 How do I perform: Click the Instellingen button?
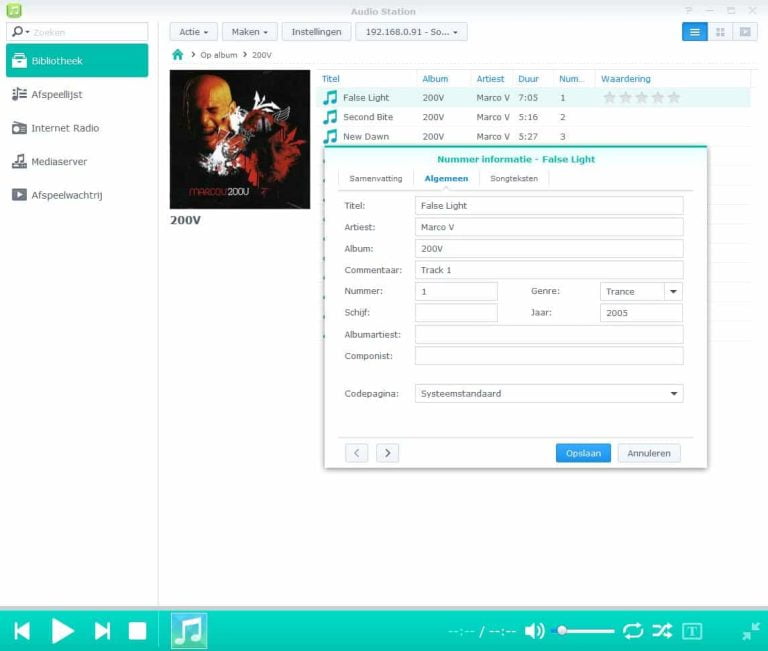point(316,32)
